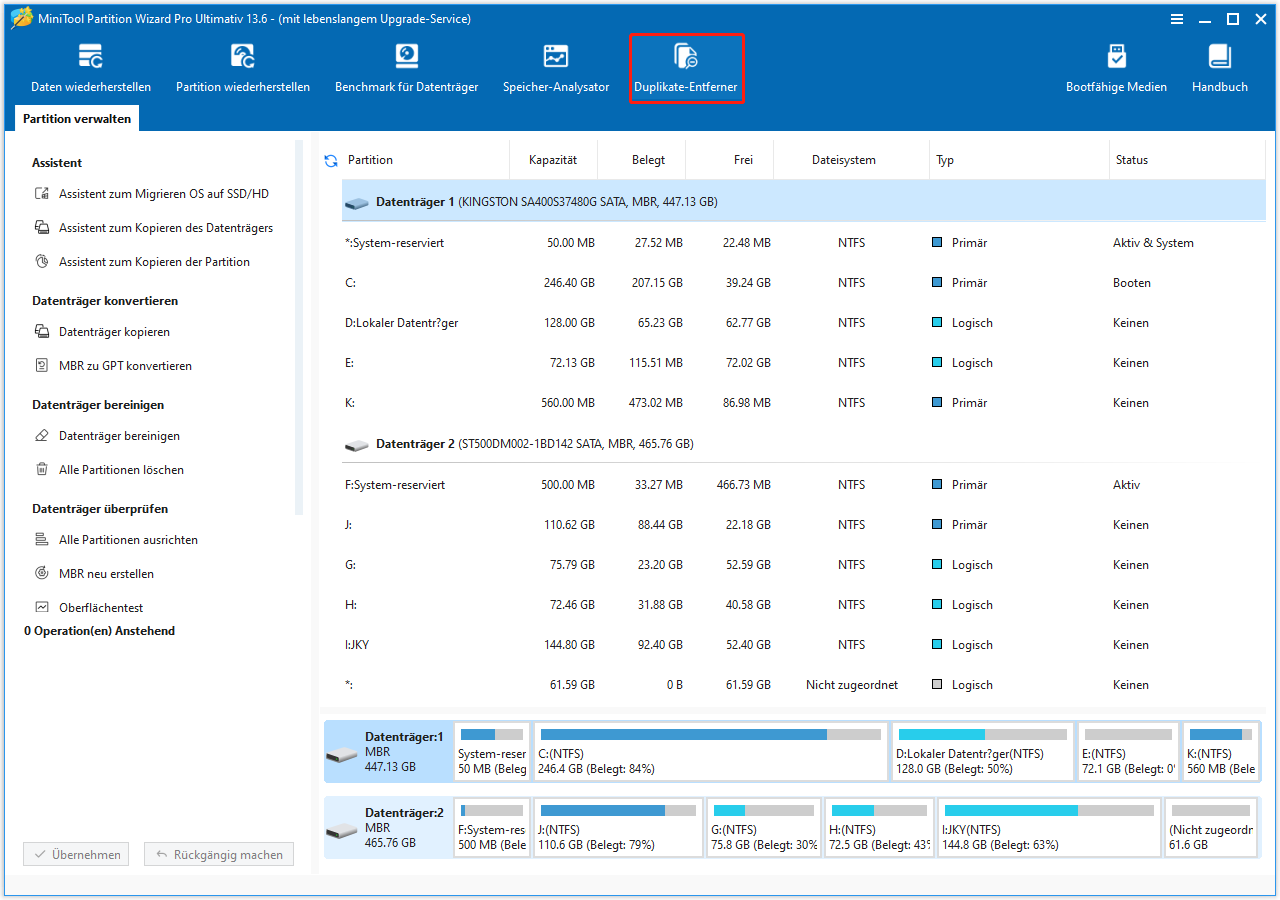Select the J: partition row

coord(804,525)
